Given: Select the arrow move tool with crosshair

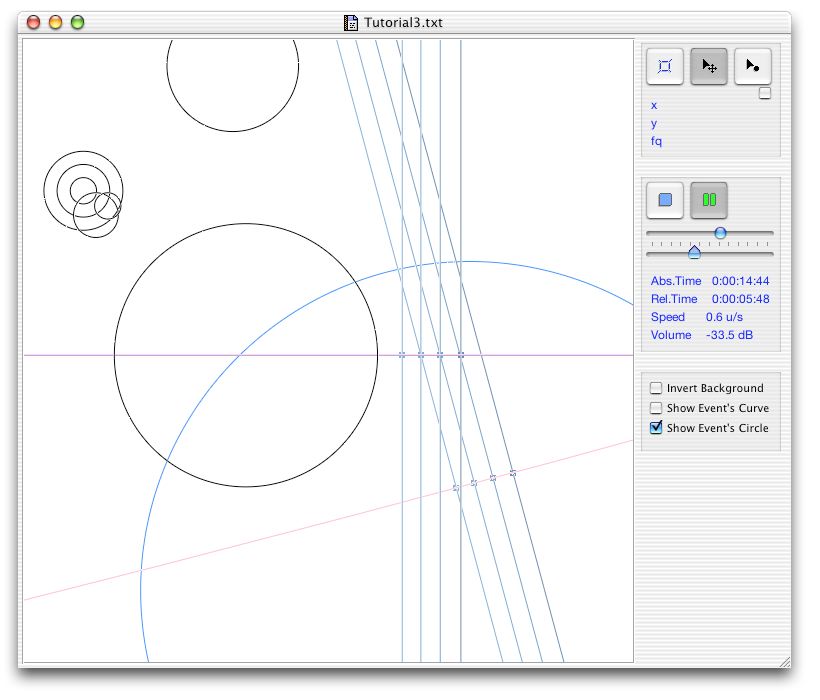Looking at the screenshot, I should click(709, 67).
